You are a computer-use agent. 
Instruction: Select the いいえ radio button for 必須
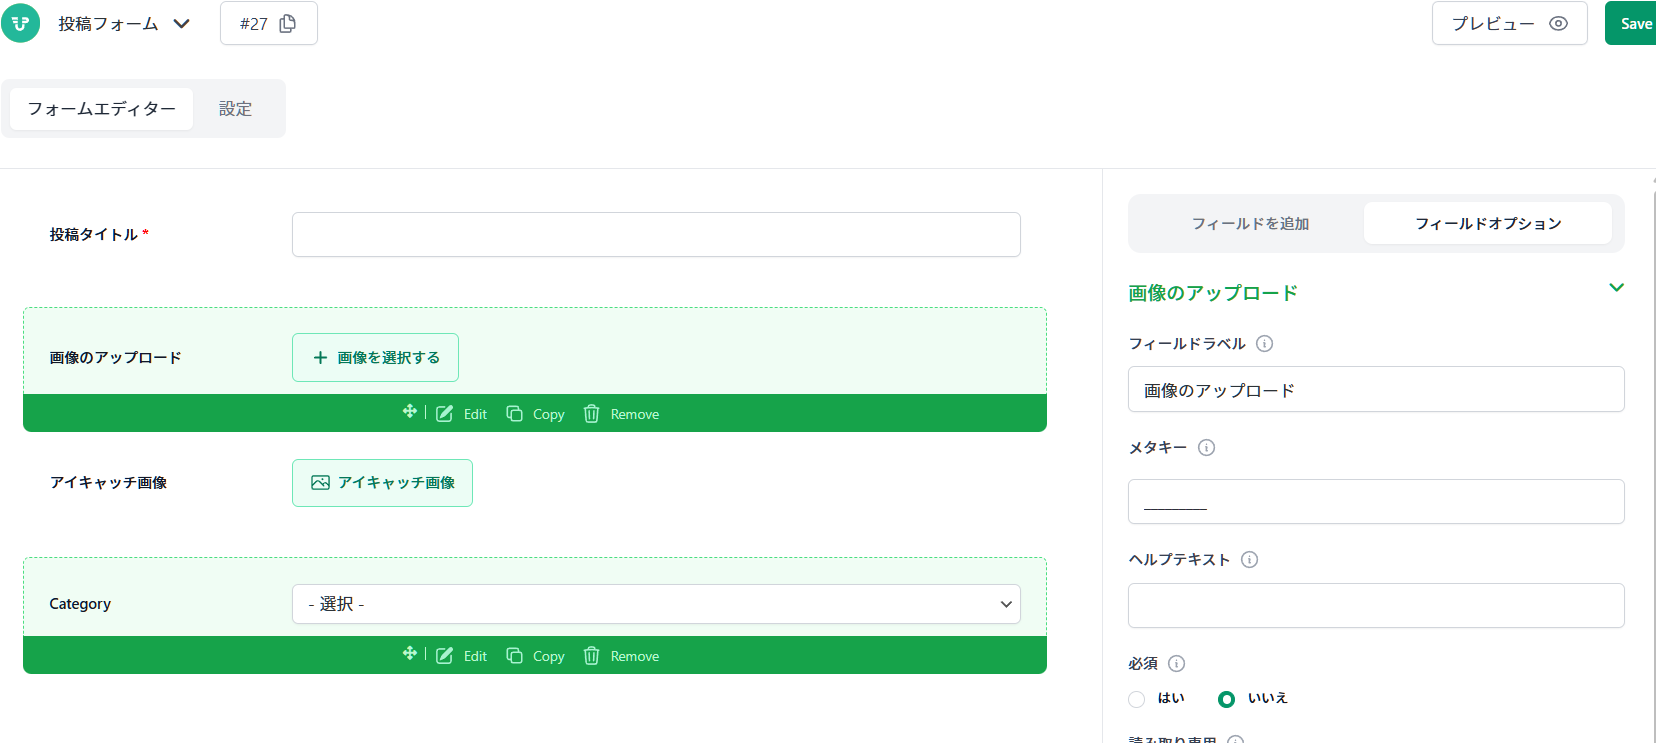[x=1226, y=699]
